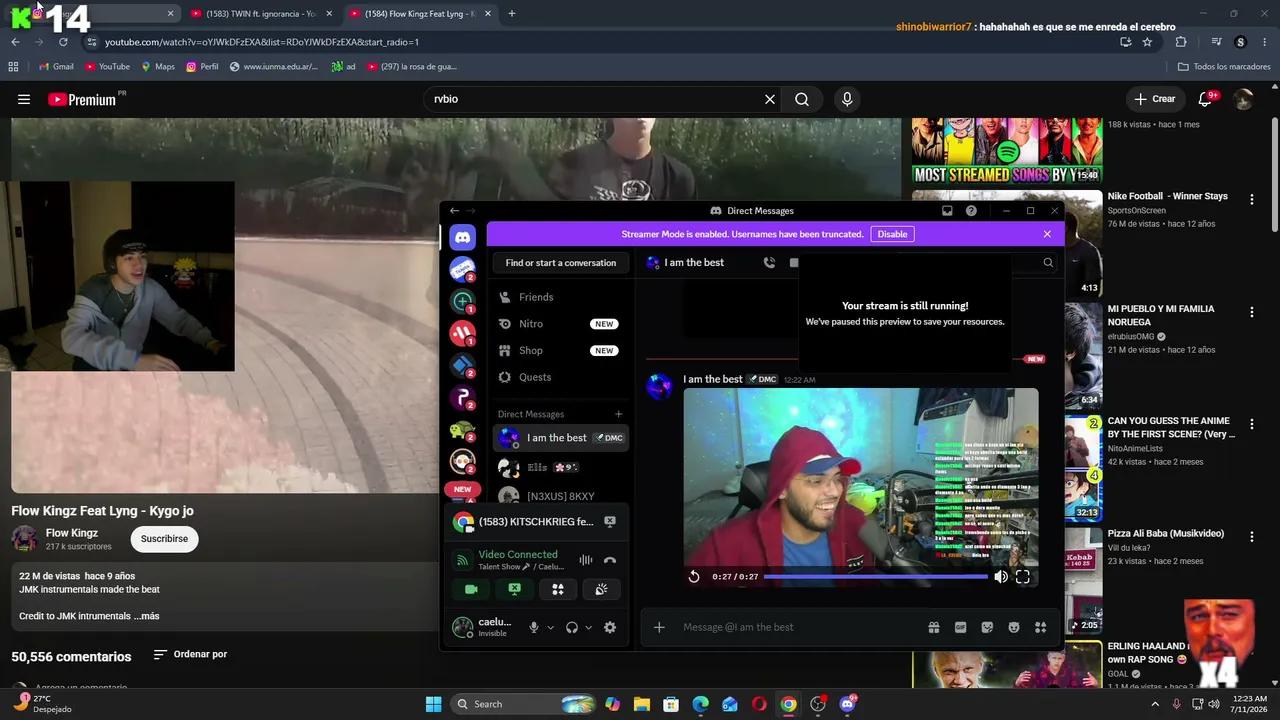The image size is (1280, 720).
Task: Open the sticker picker
Action: [x=987, y=627]
